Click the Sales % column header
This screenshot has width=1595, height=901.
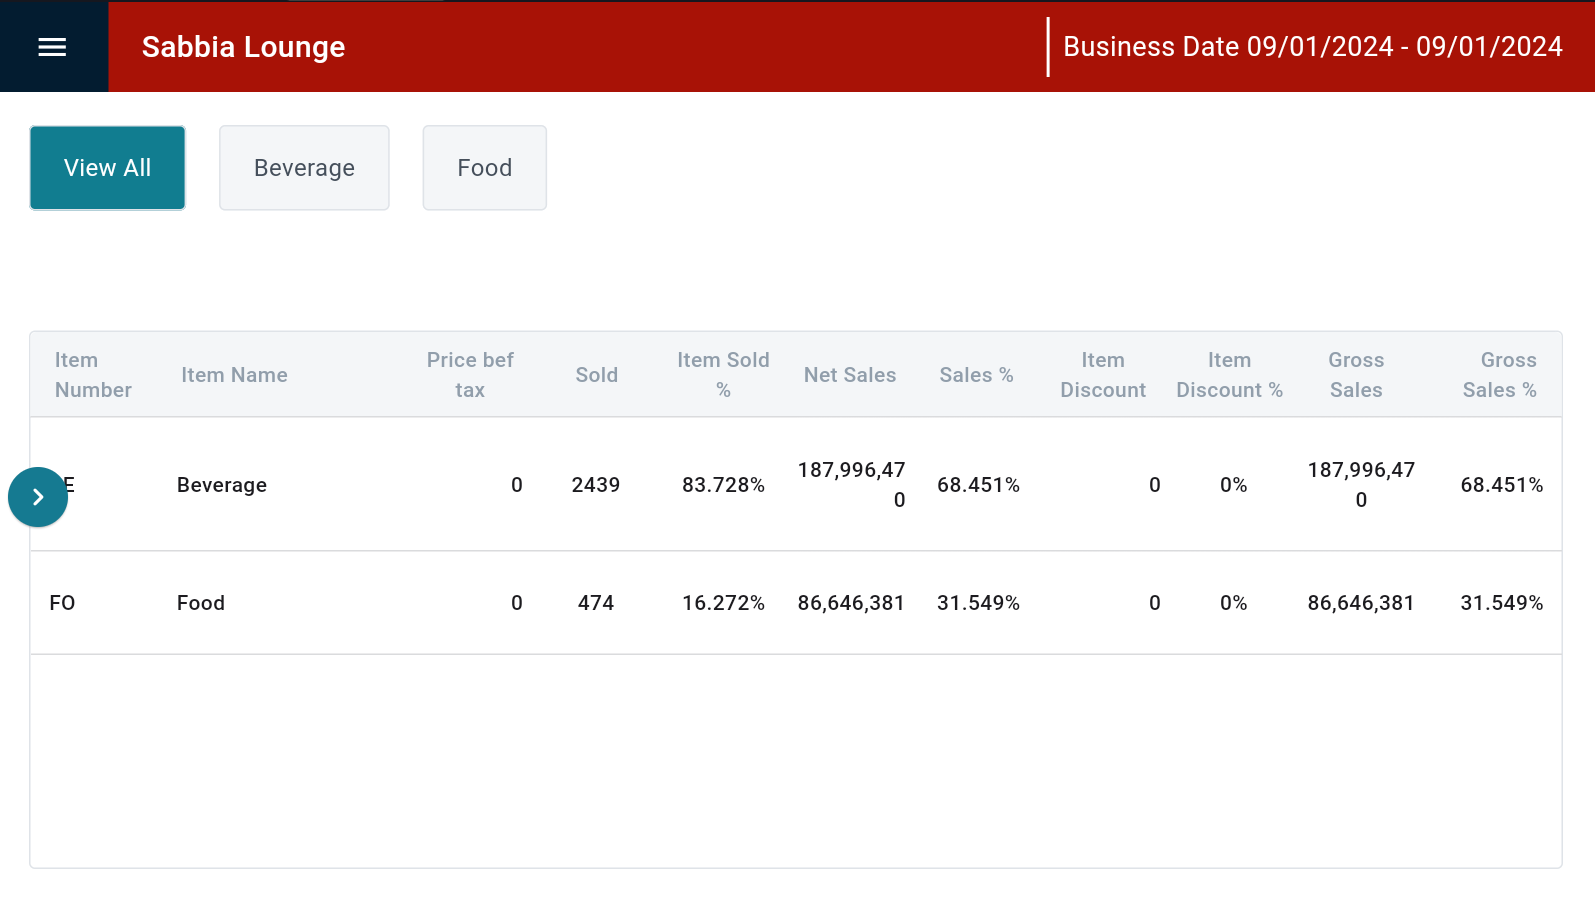[976, 375]
